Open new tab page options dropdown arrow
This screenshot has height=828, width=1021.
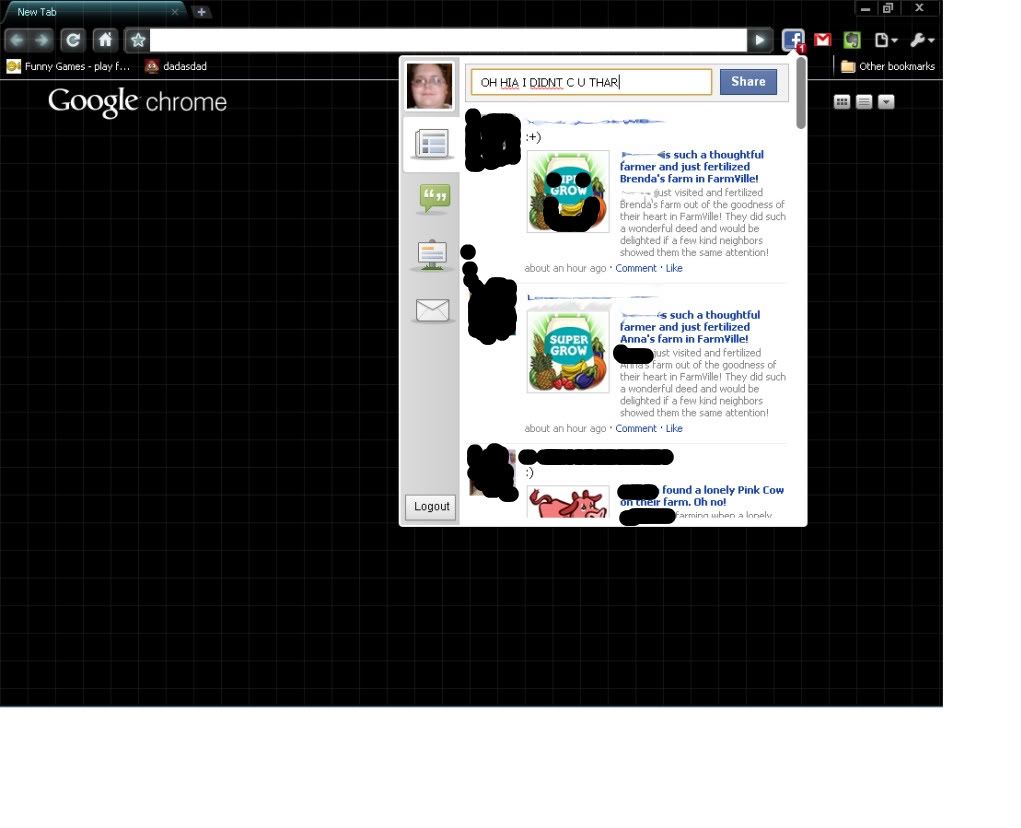click(886, 102)
